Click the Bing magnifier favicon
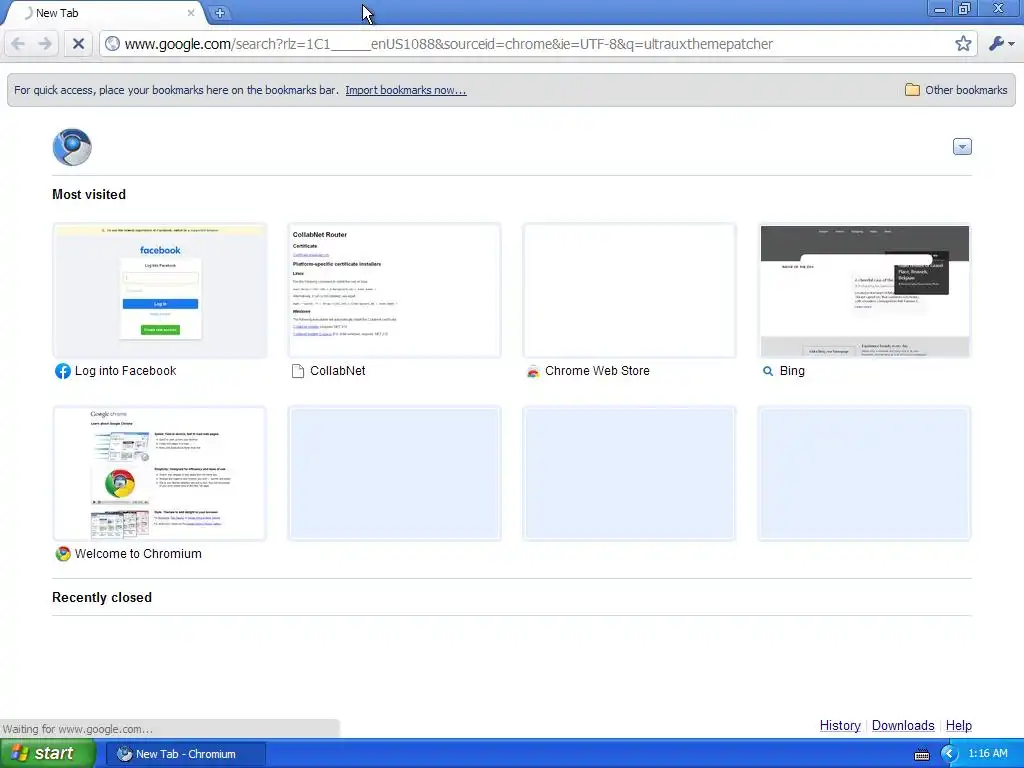1024x768 pixels. point(768,371)
